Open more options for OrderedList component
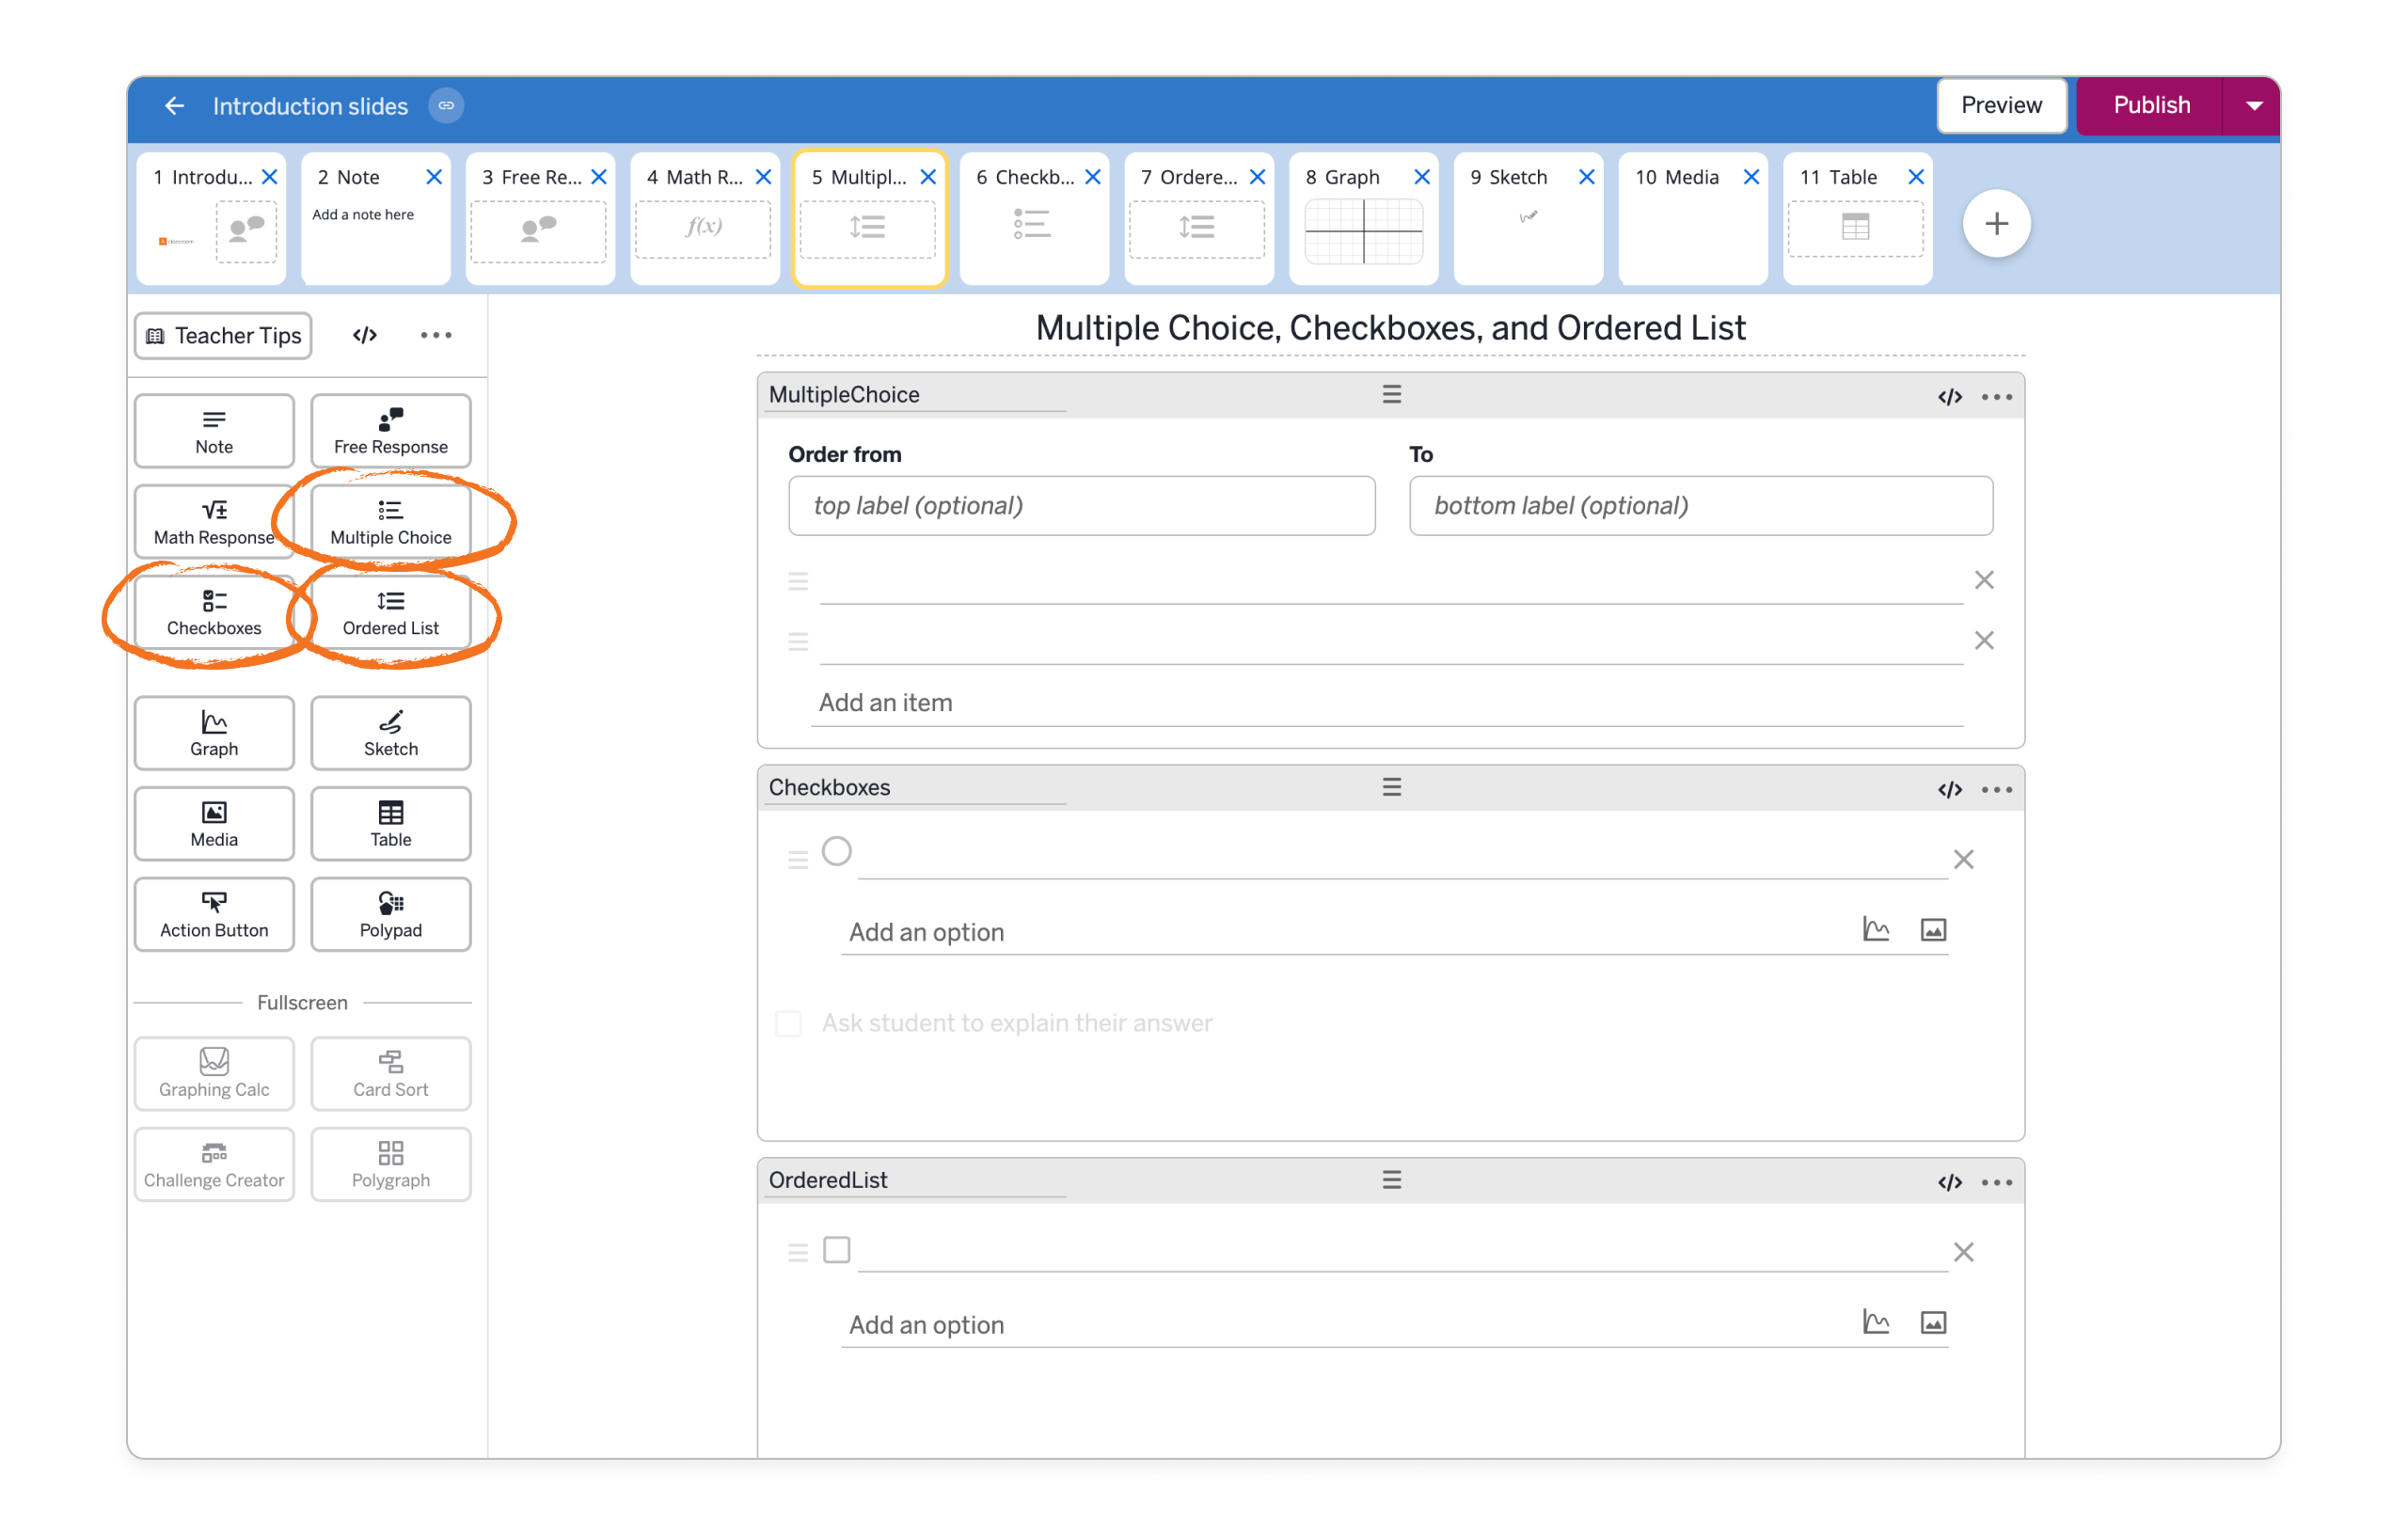This screenshot has height=1535, width=2408. pyautogui.click(x=1997, y=1182)
